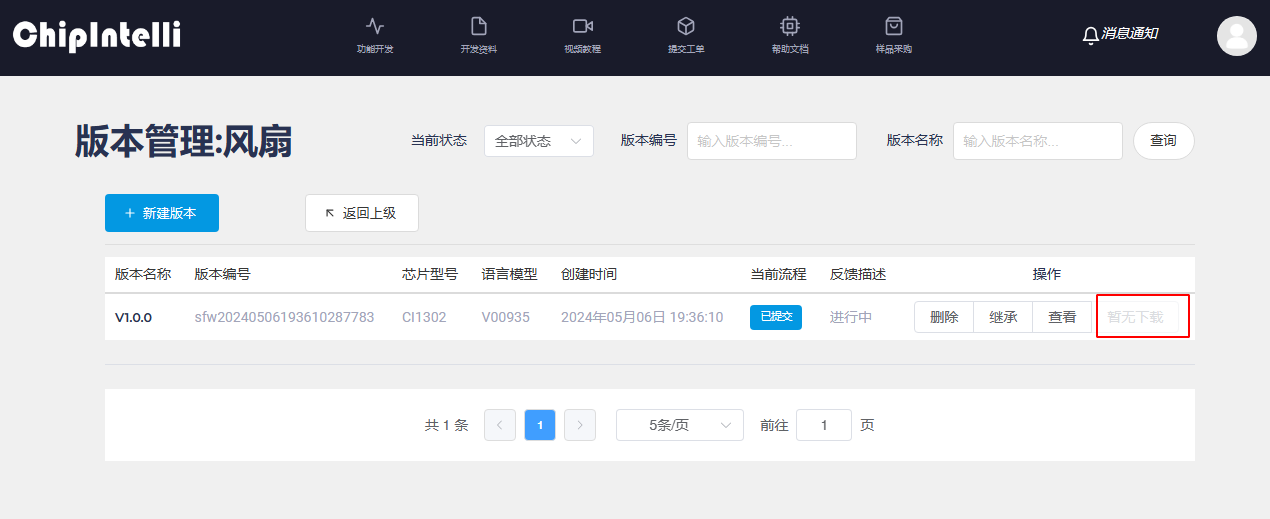
Task: Click the 新建版本 button
Action: click(x=162, y=213)
